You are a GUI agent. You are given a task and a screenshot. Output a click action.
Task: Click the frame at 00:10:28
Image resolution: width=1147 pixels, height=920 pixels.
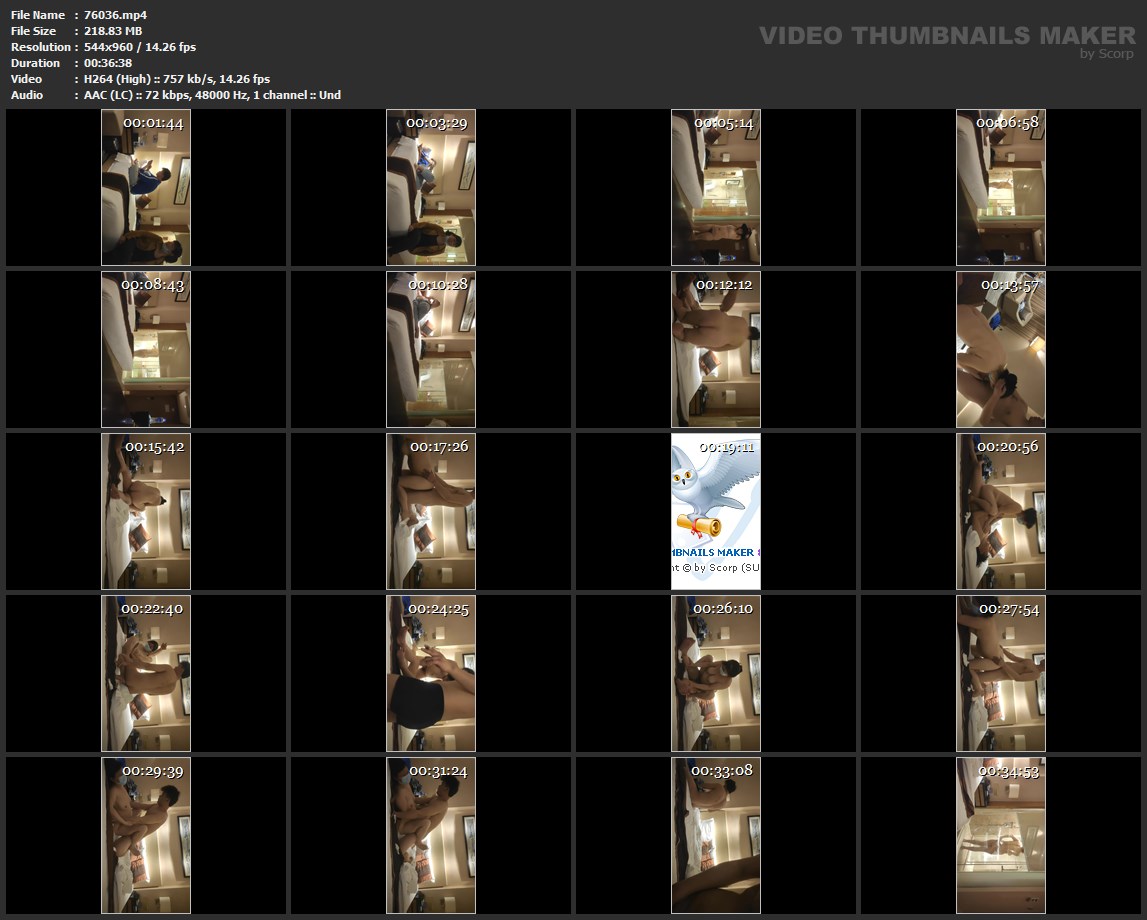click(x=431, y=350)
